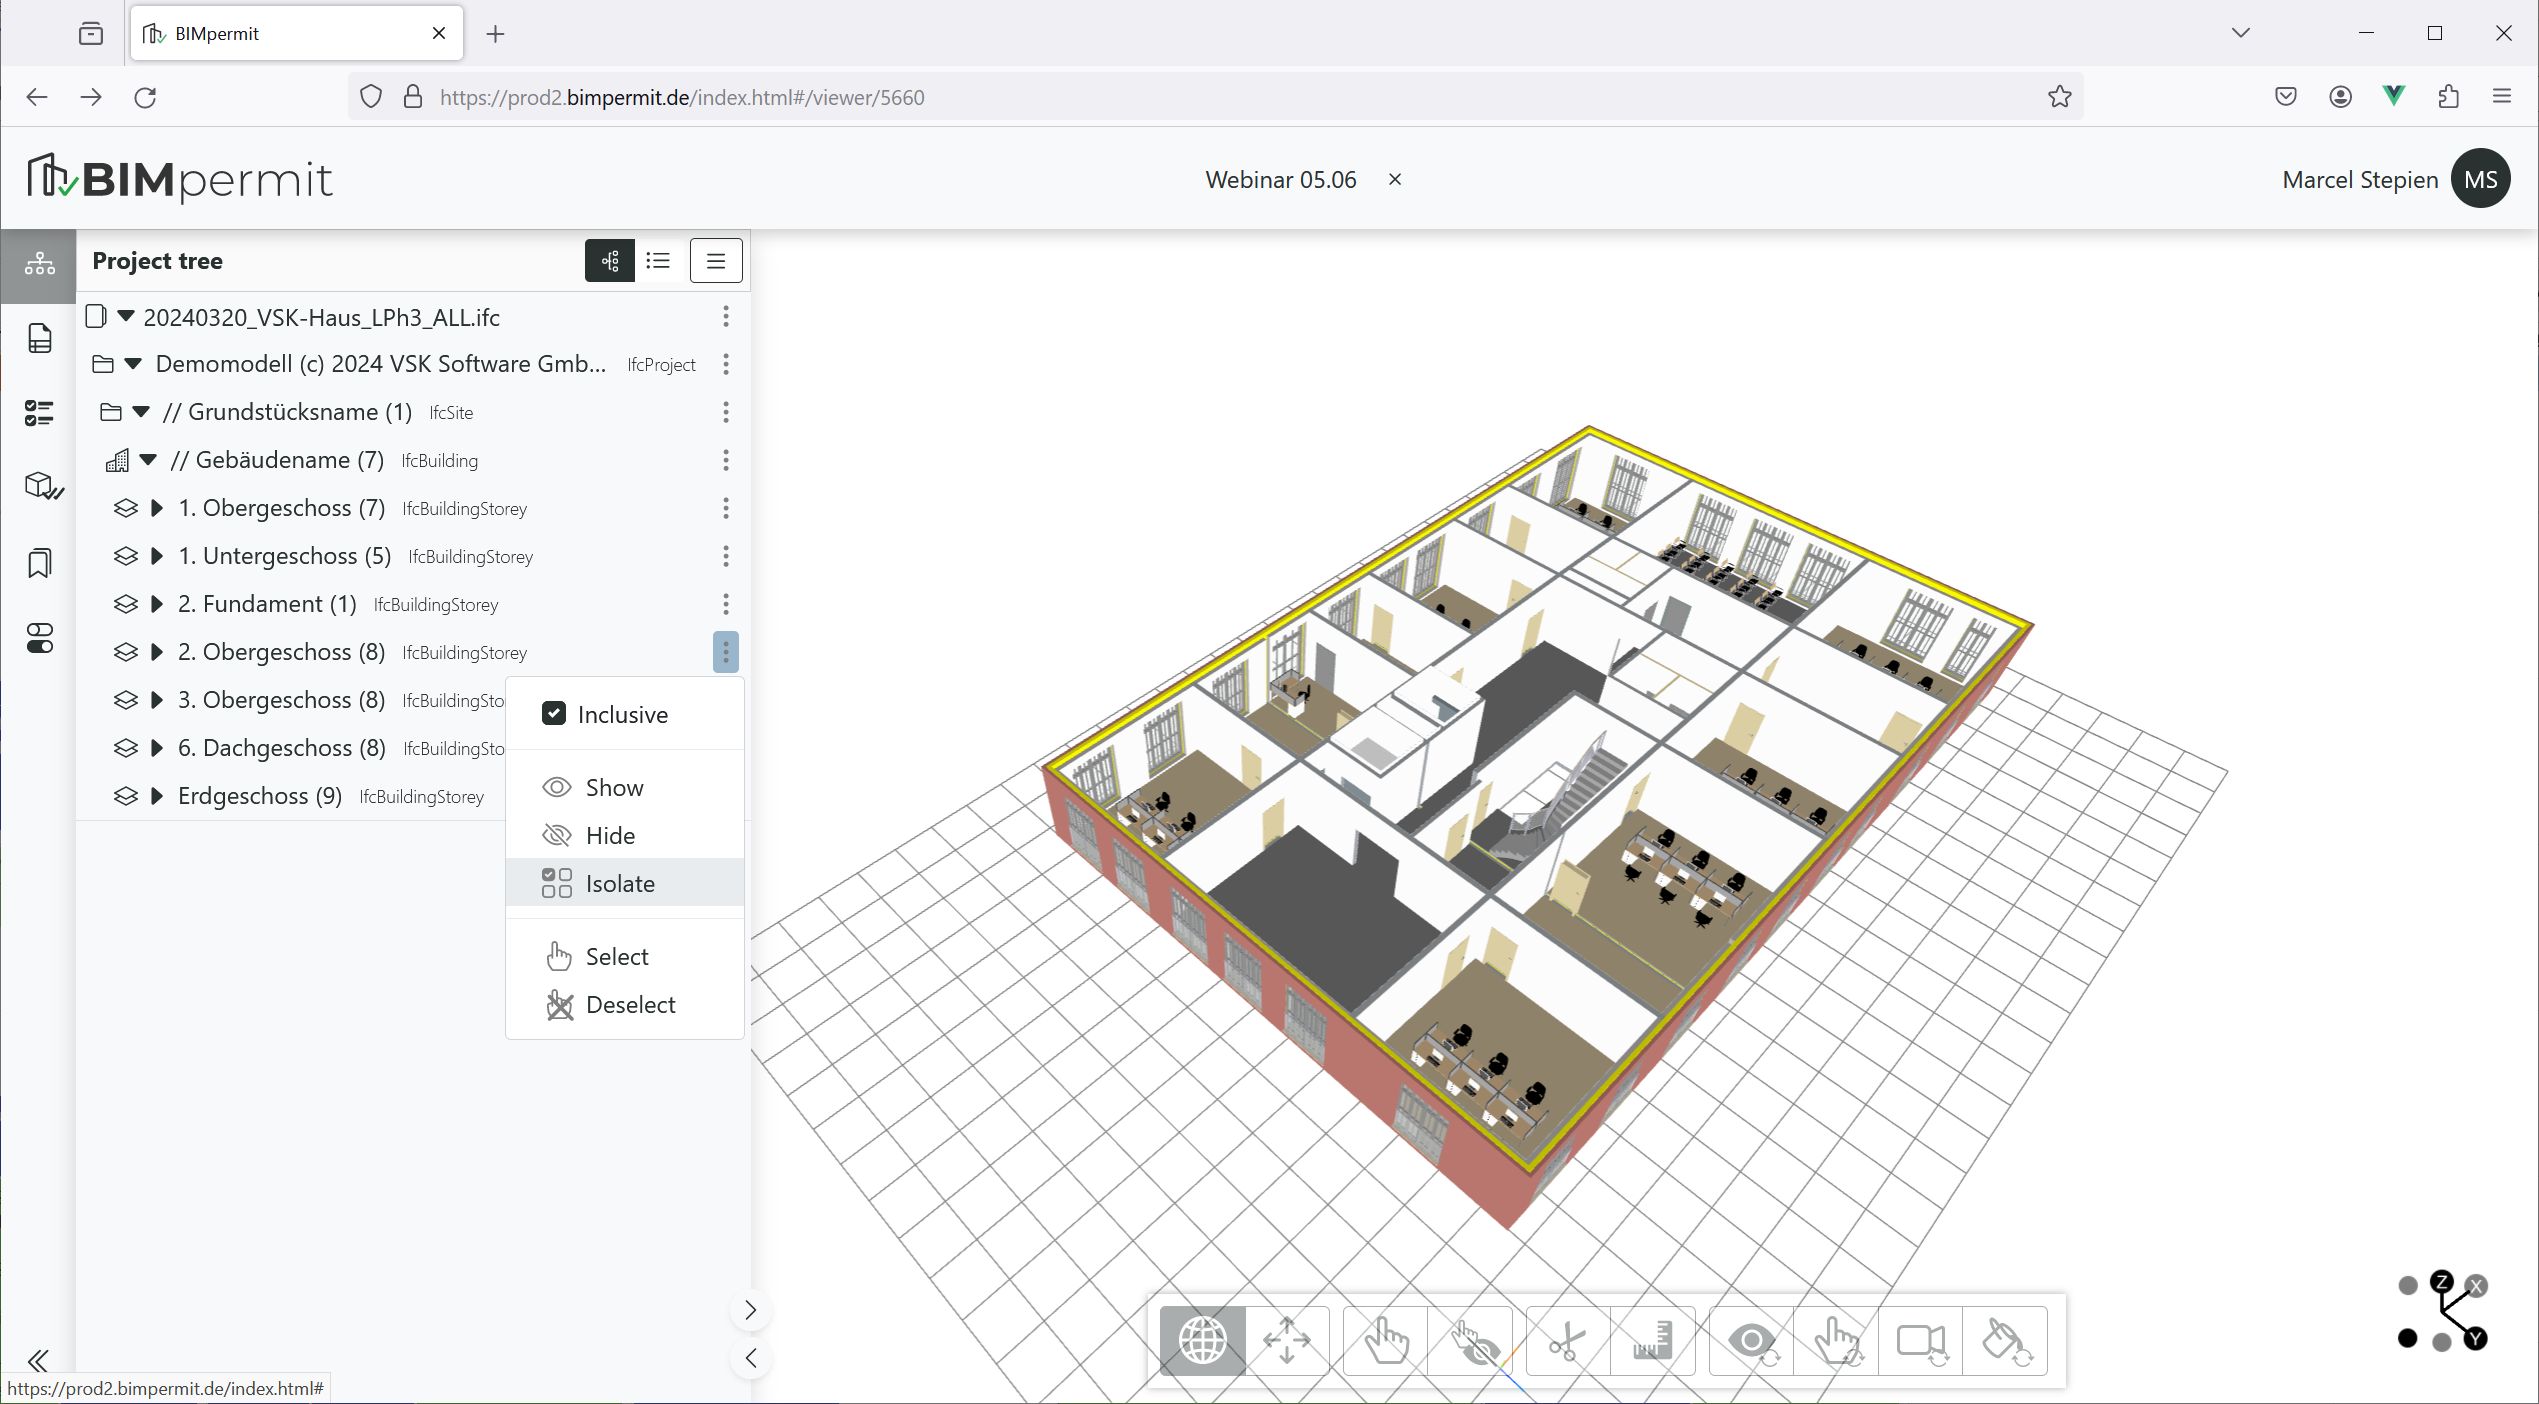The image size is (2539, 1404).
Task: Open a new browser tab
Action: 495,34
